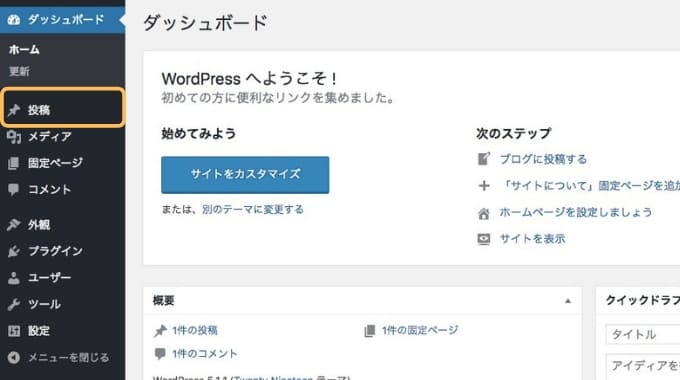This screenshot has width=680, height=380.
Task: Open the プラグイン menu
Action: click(x=62, y=251)
